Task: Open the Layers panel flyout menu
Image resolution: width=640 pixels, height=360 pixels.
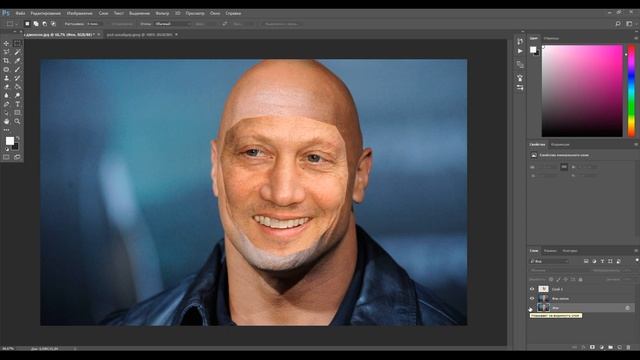Action: click(x=636, y=251)
